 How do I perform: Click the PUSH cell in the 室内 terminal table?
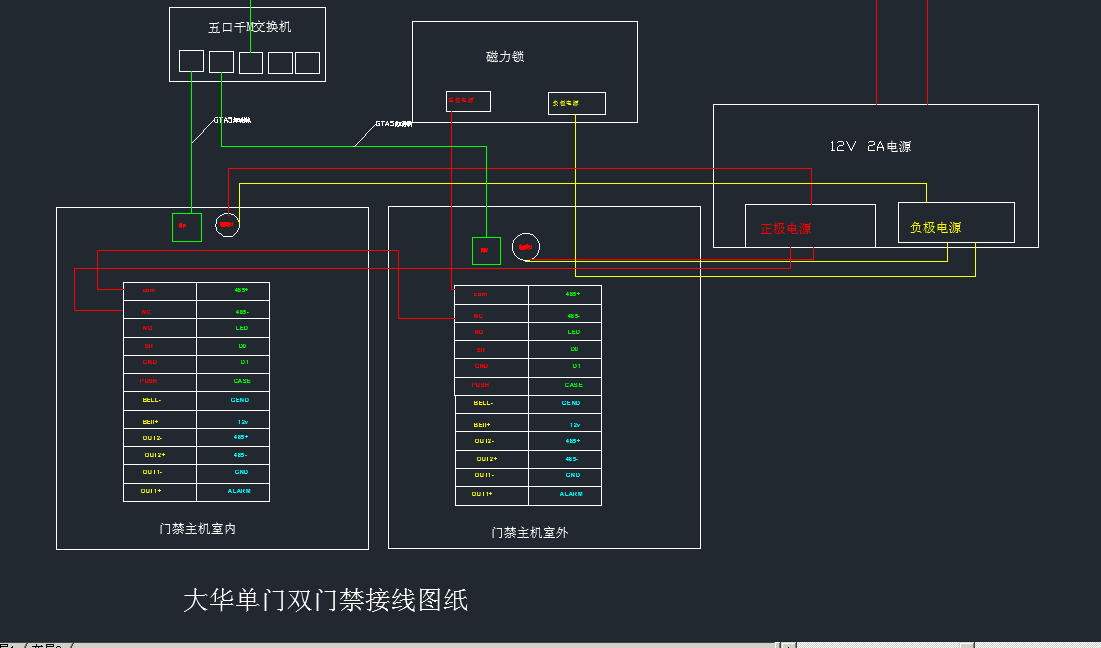tap(159, 382)
